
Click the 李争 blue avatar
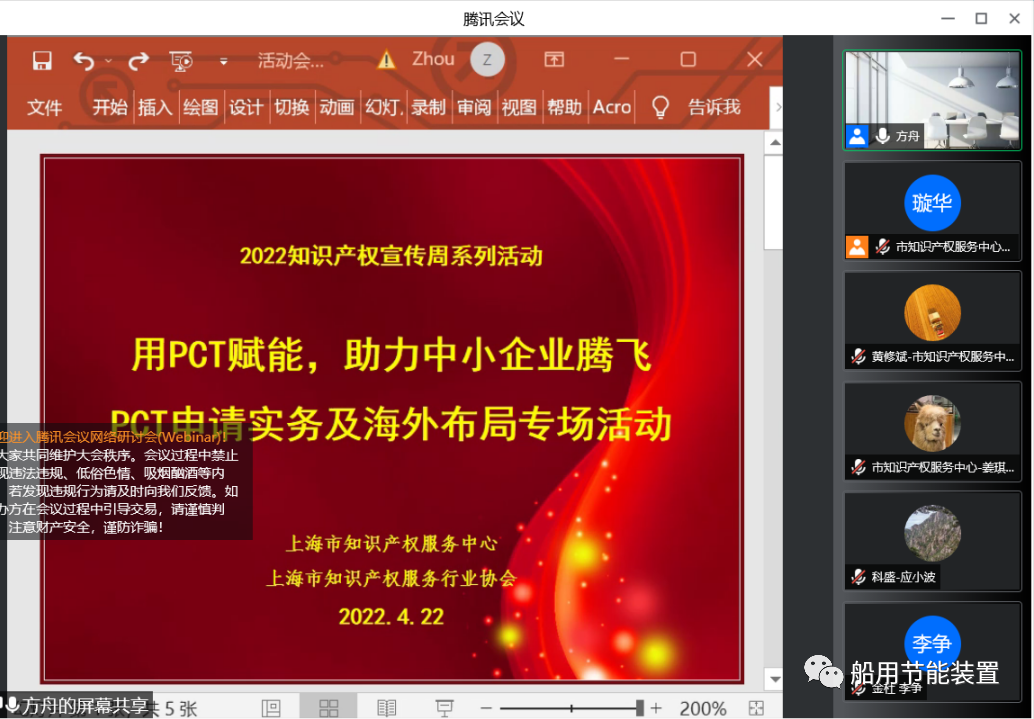932,643
